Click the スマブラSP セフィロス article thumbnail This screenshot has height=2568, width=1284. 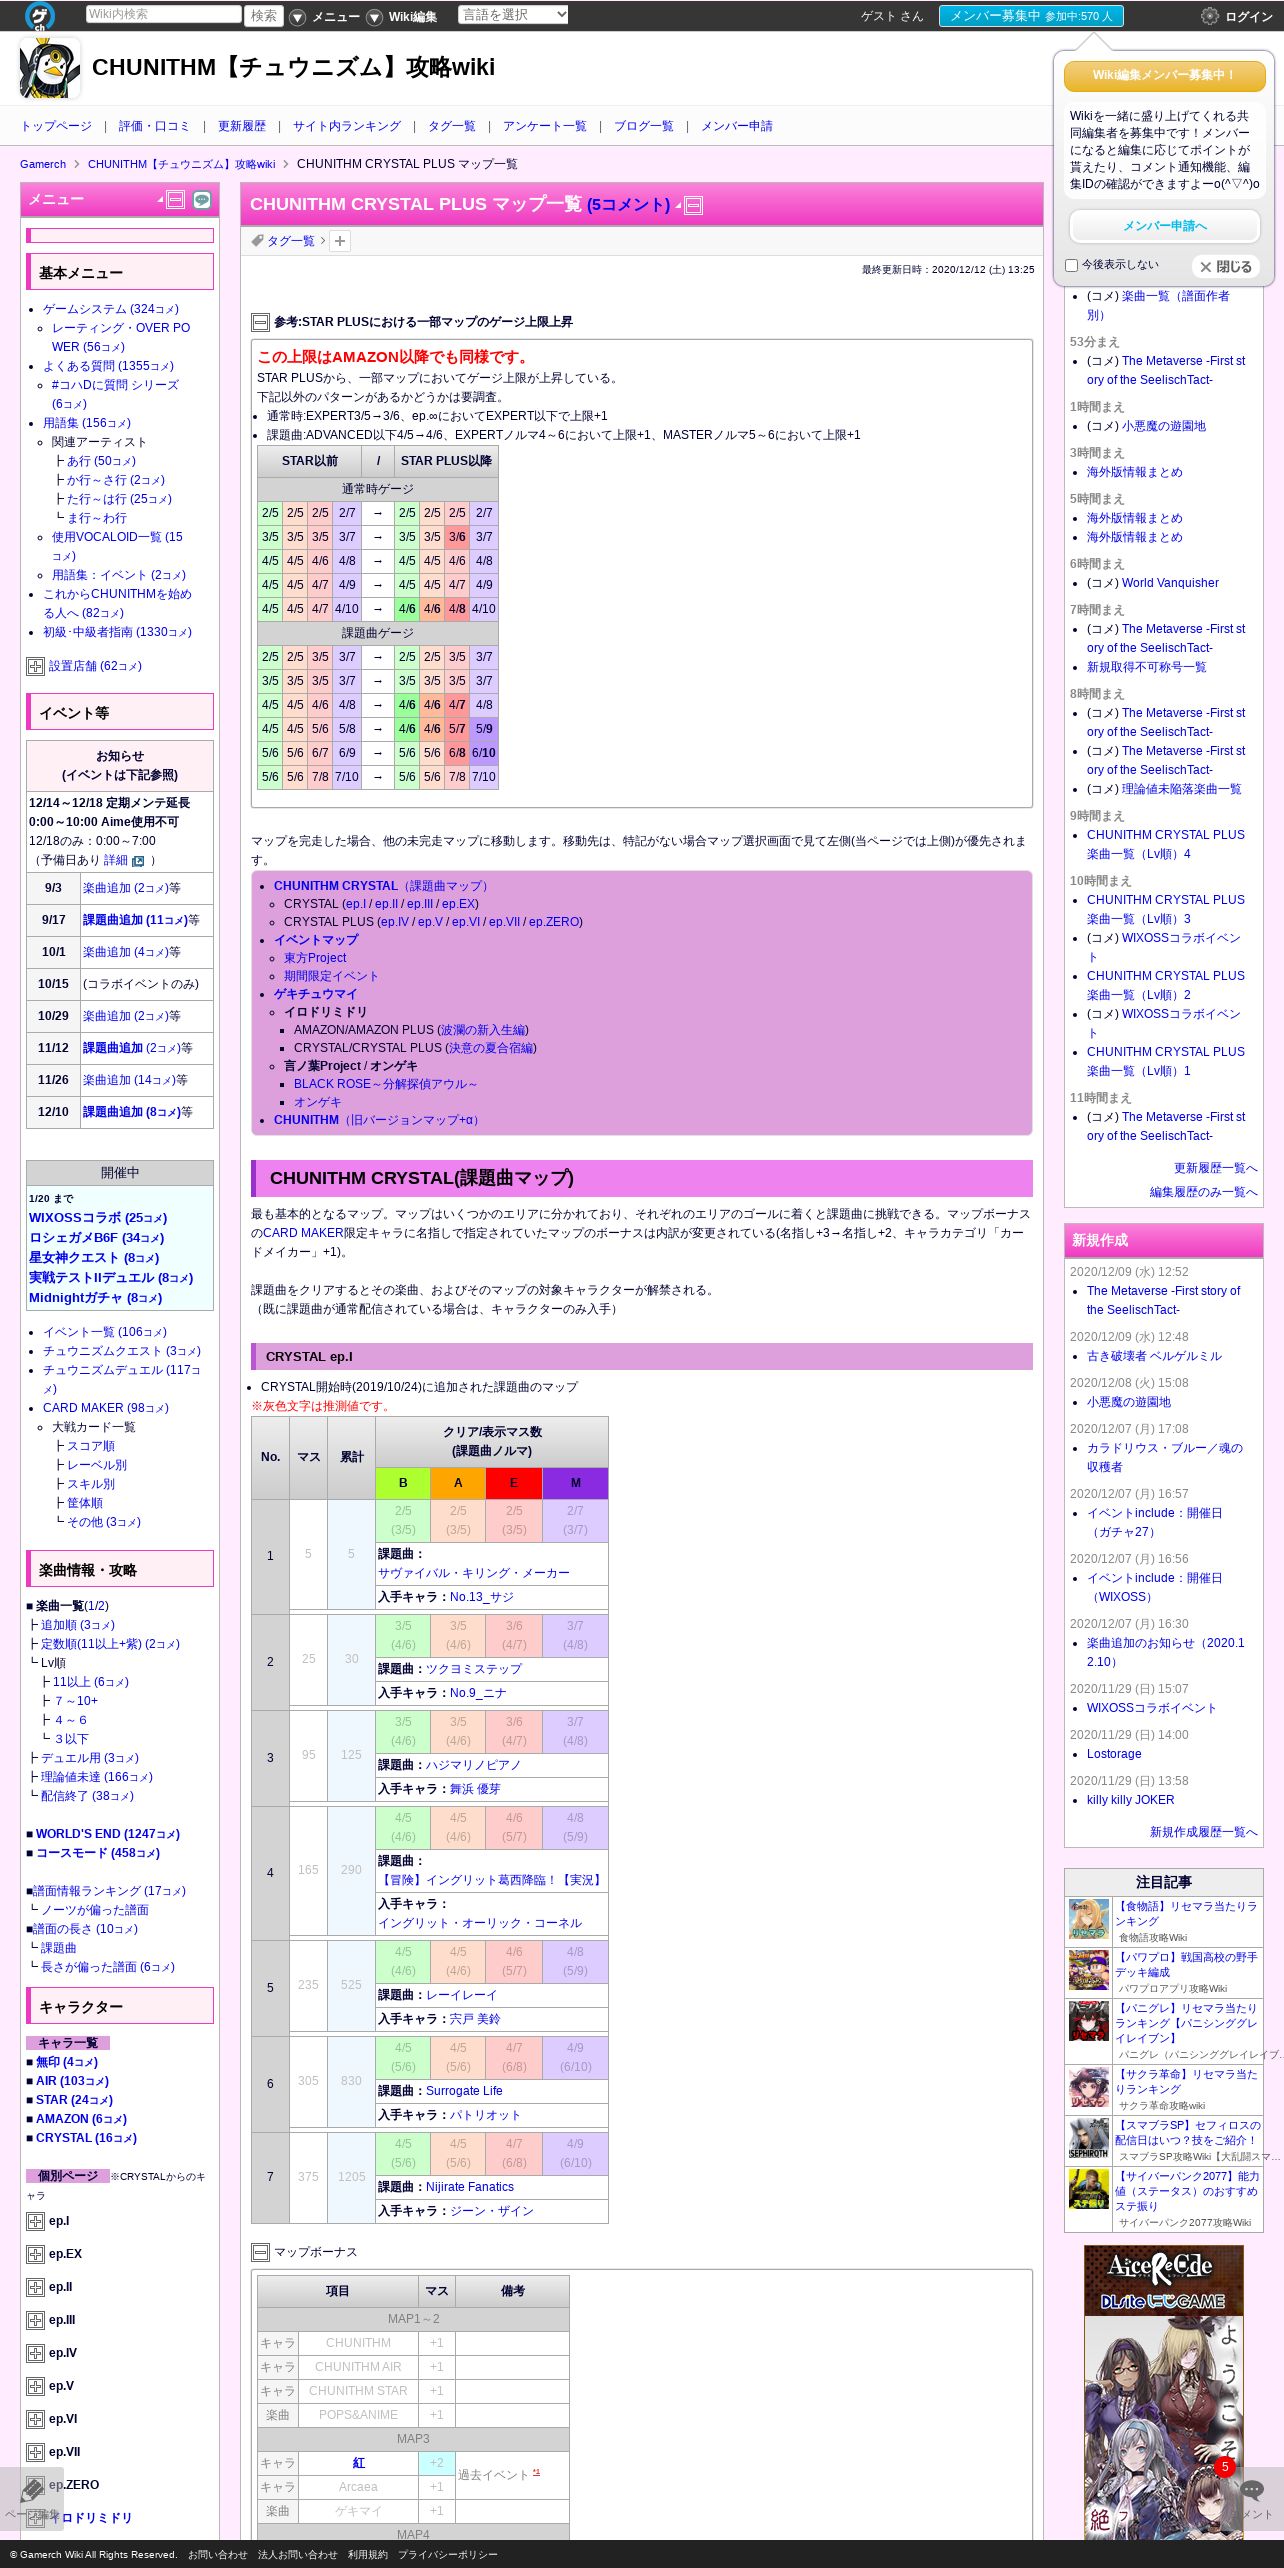click(x=1089, y=2139)
